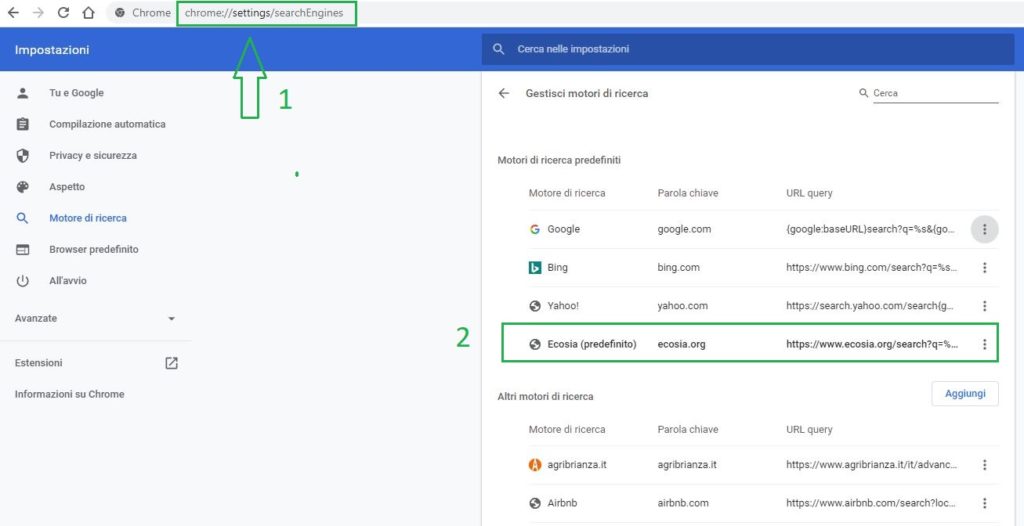The width and height of the screenshot is (1024, 526).
Task: Expand the Avanzate section arrow
Action: point(171,319)
